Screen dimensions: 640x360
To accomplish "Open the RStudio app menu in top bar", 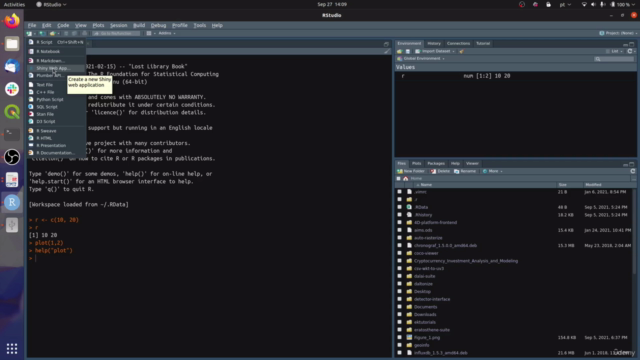I will click(x=51, y=4).
